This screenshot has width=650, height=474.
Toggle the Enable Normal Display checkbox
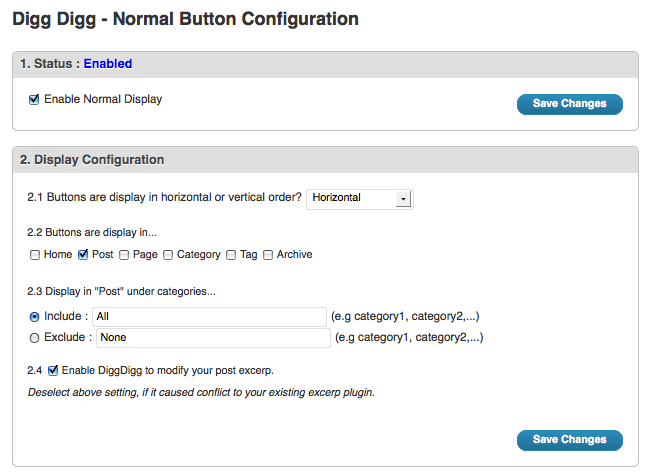34,99
